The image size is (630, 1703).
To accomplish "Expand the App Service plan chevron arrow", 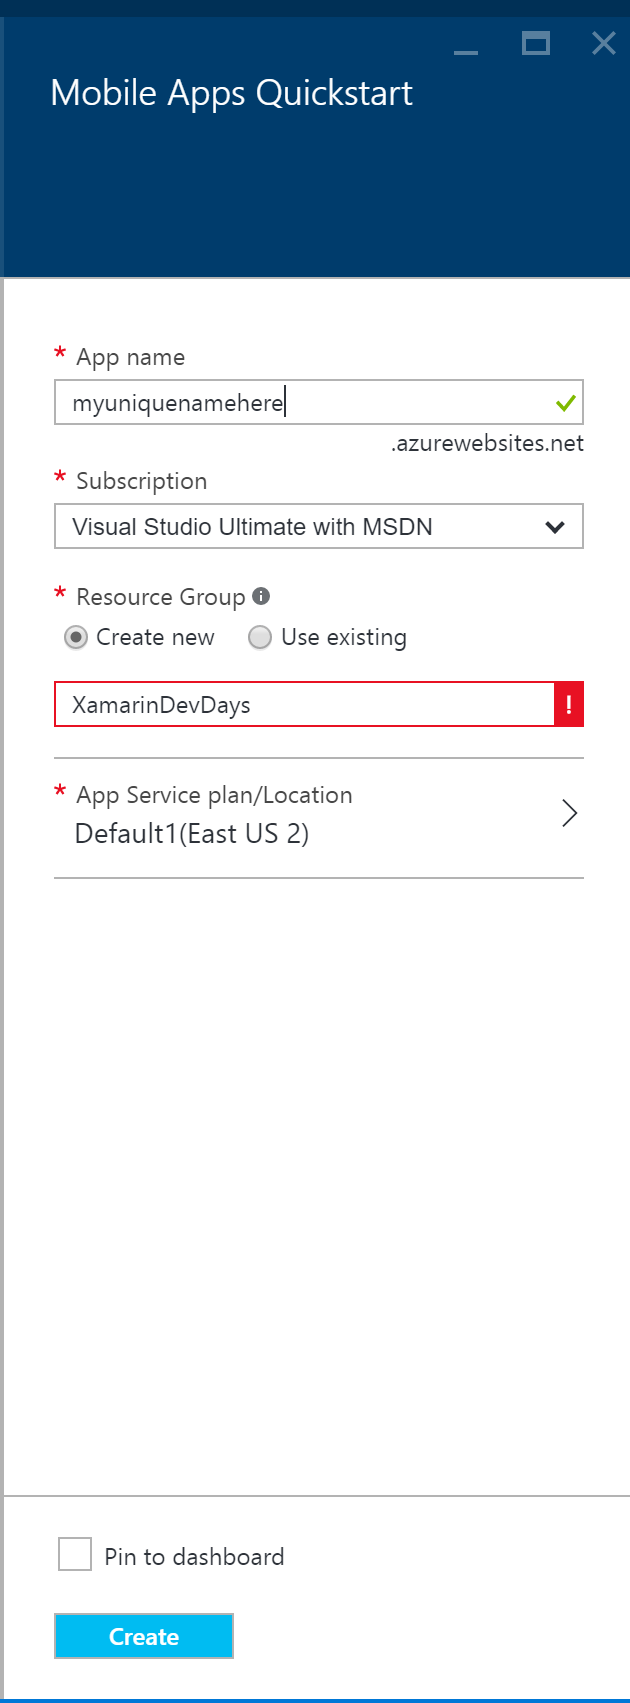I will [x=569, y=814].
